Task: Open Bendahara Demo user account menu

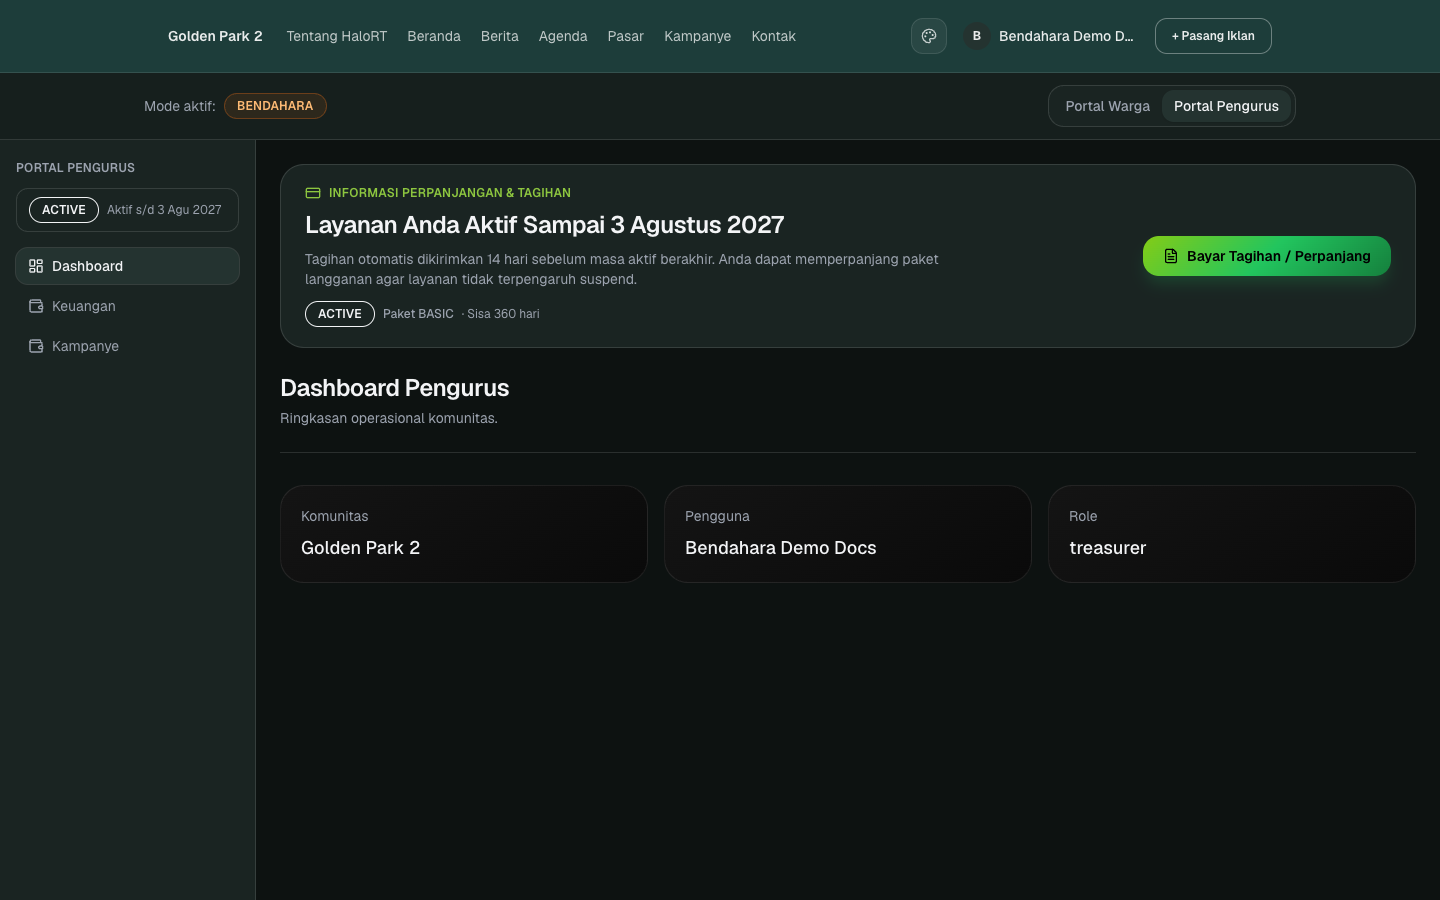Action: click(x=1049, y=36)
